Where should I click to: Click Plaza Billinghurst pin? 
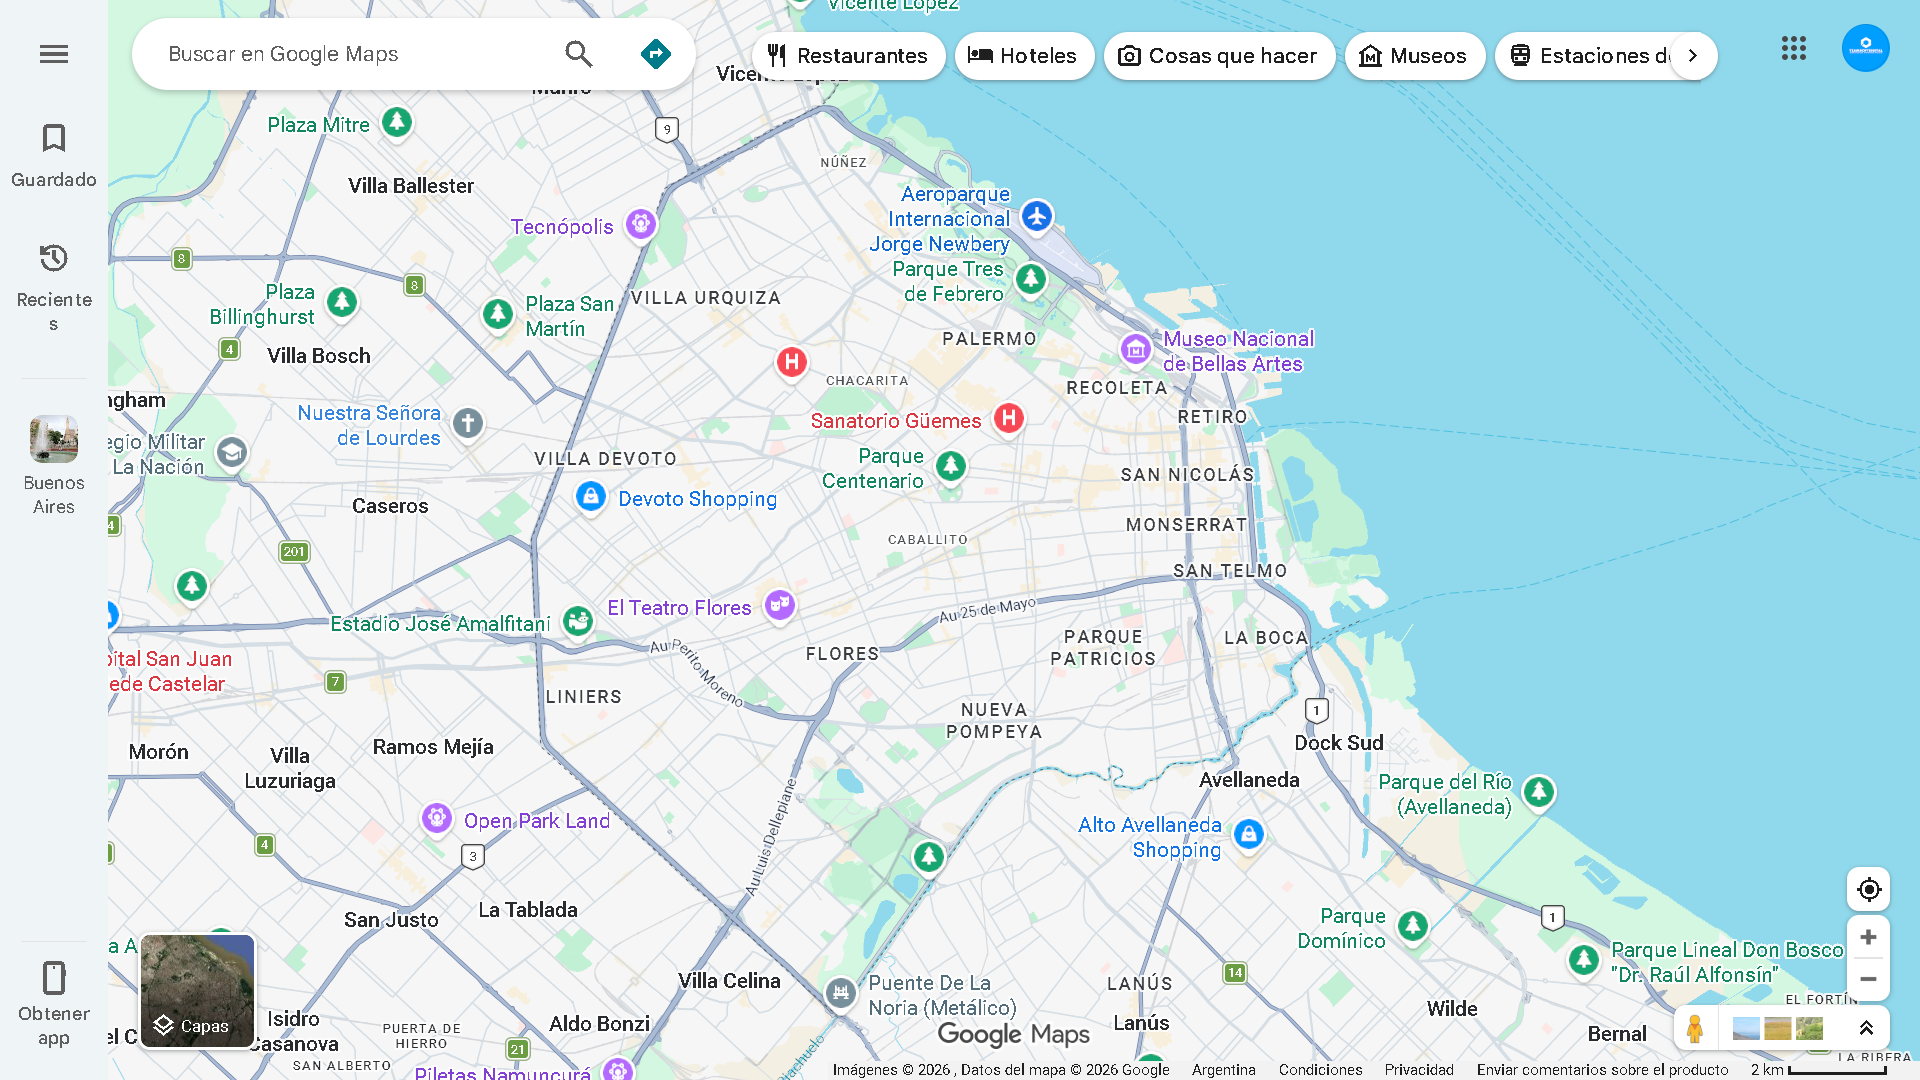342,302
